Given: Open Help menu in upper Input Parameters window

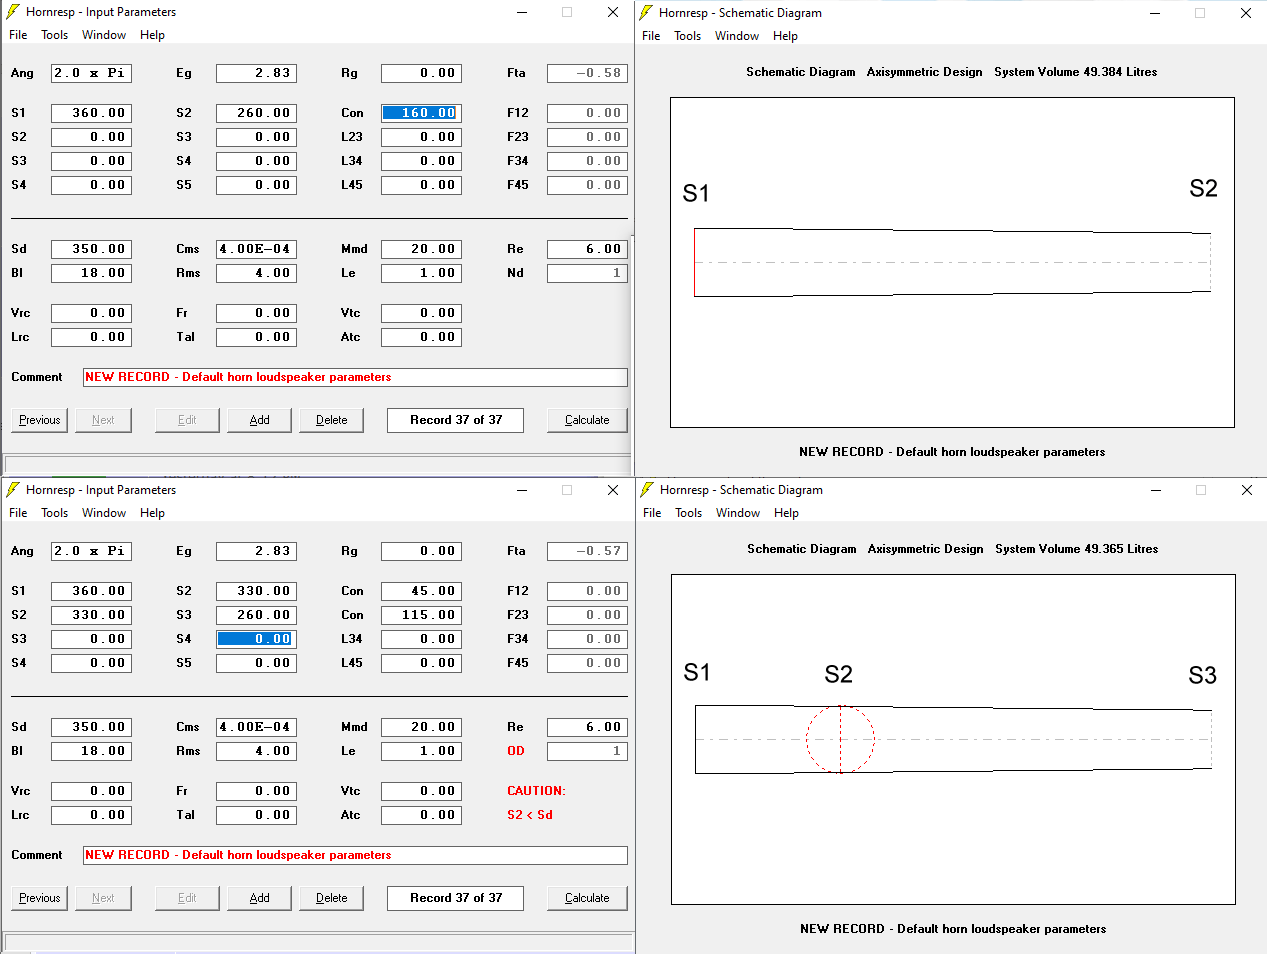Looking at the screenshot, I should coord(152,35).
